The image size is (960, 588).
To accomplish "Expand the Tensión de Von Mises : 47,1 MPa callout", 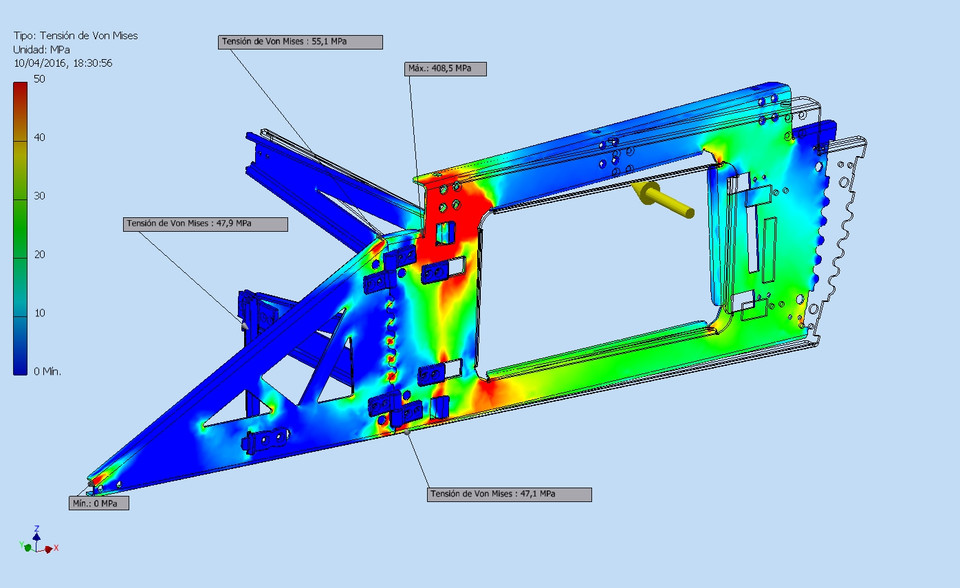I will pyautogui.click(x=510, y=493).
